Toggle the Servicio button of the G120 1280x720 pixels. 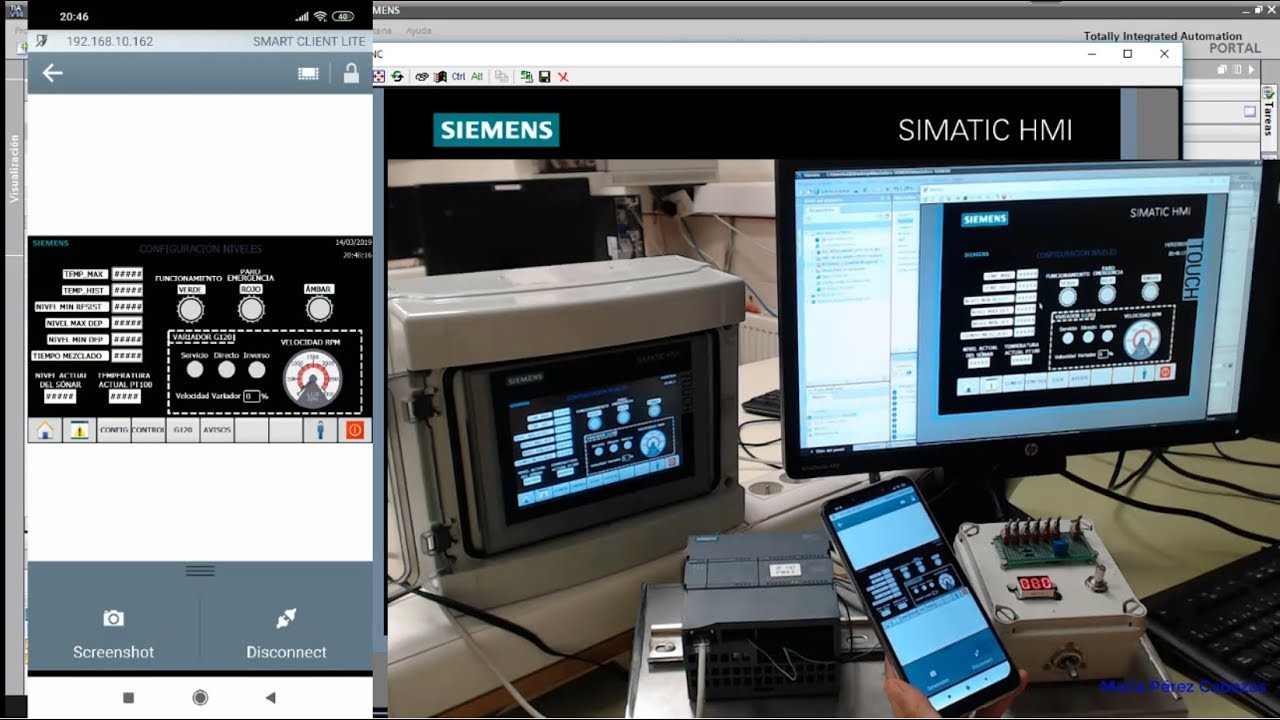tap(195, 370)
